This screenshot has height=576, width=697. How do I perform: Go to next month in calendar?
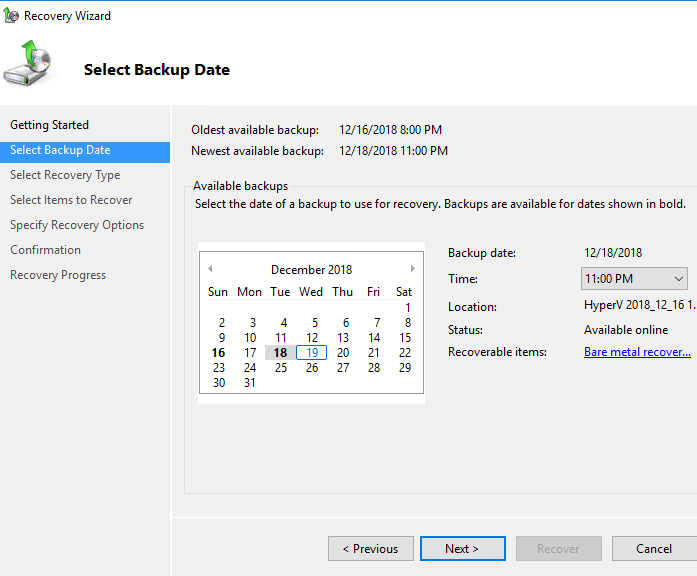coord(413,268)
